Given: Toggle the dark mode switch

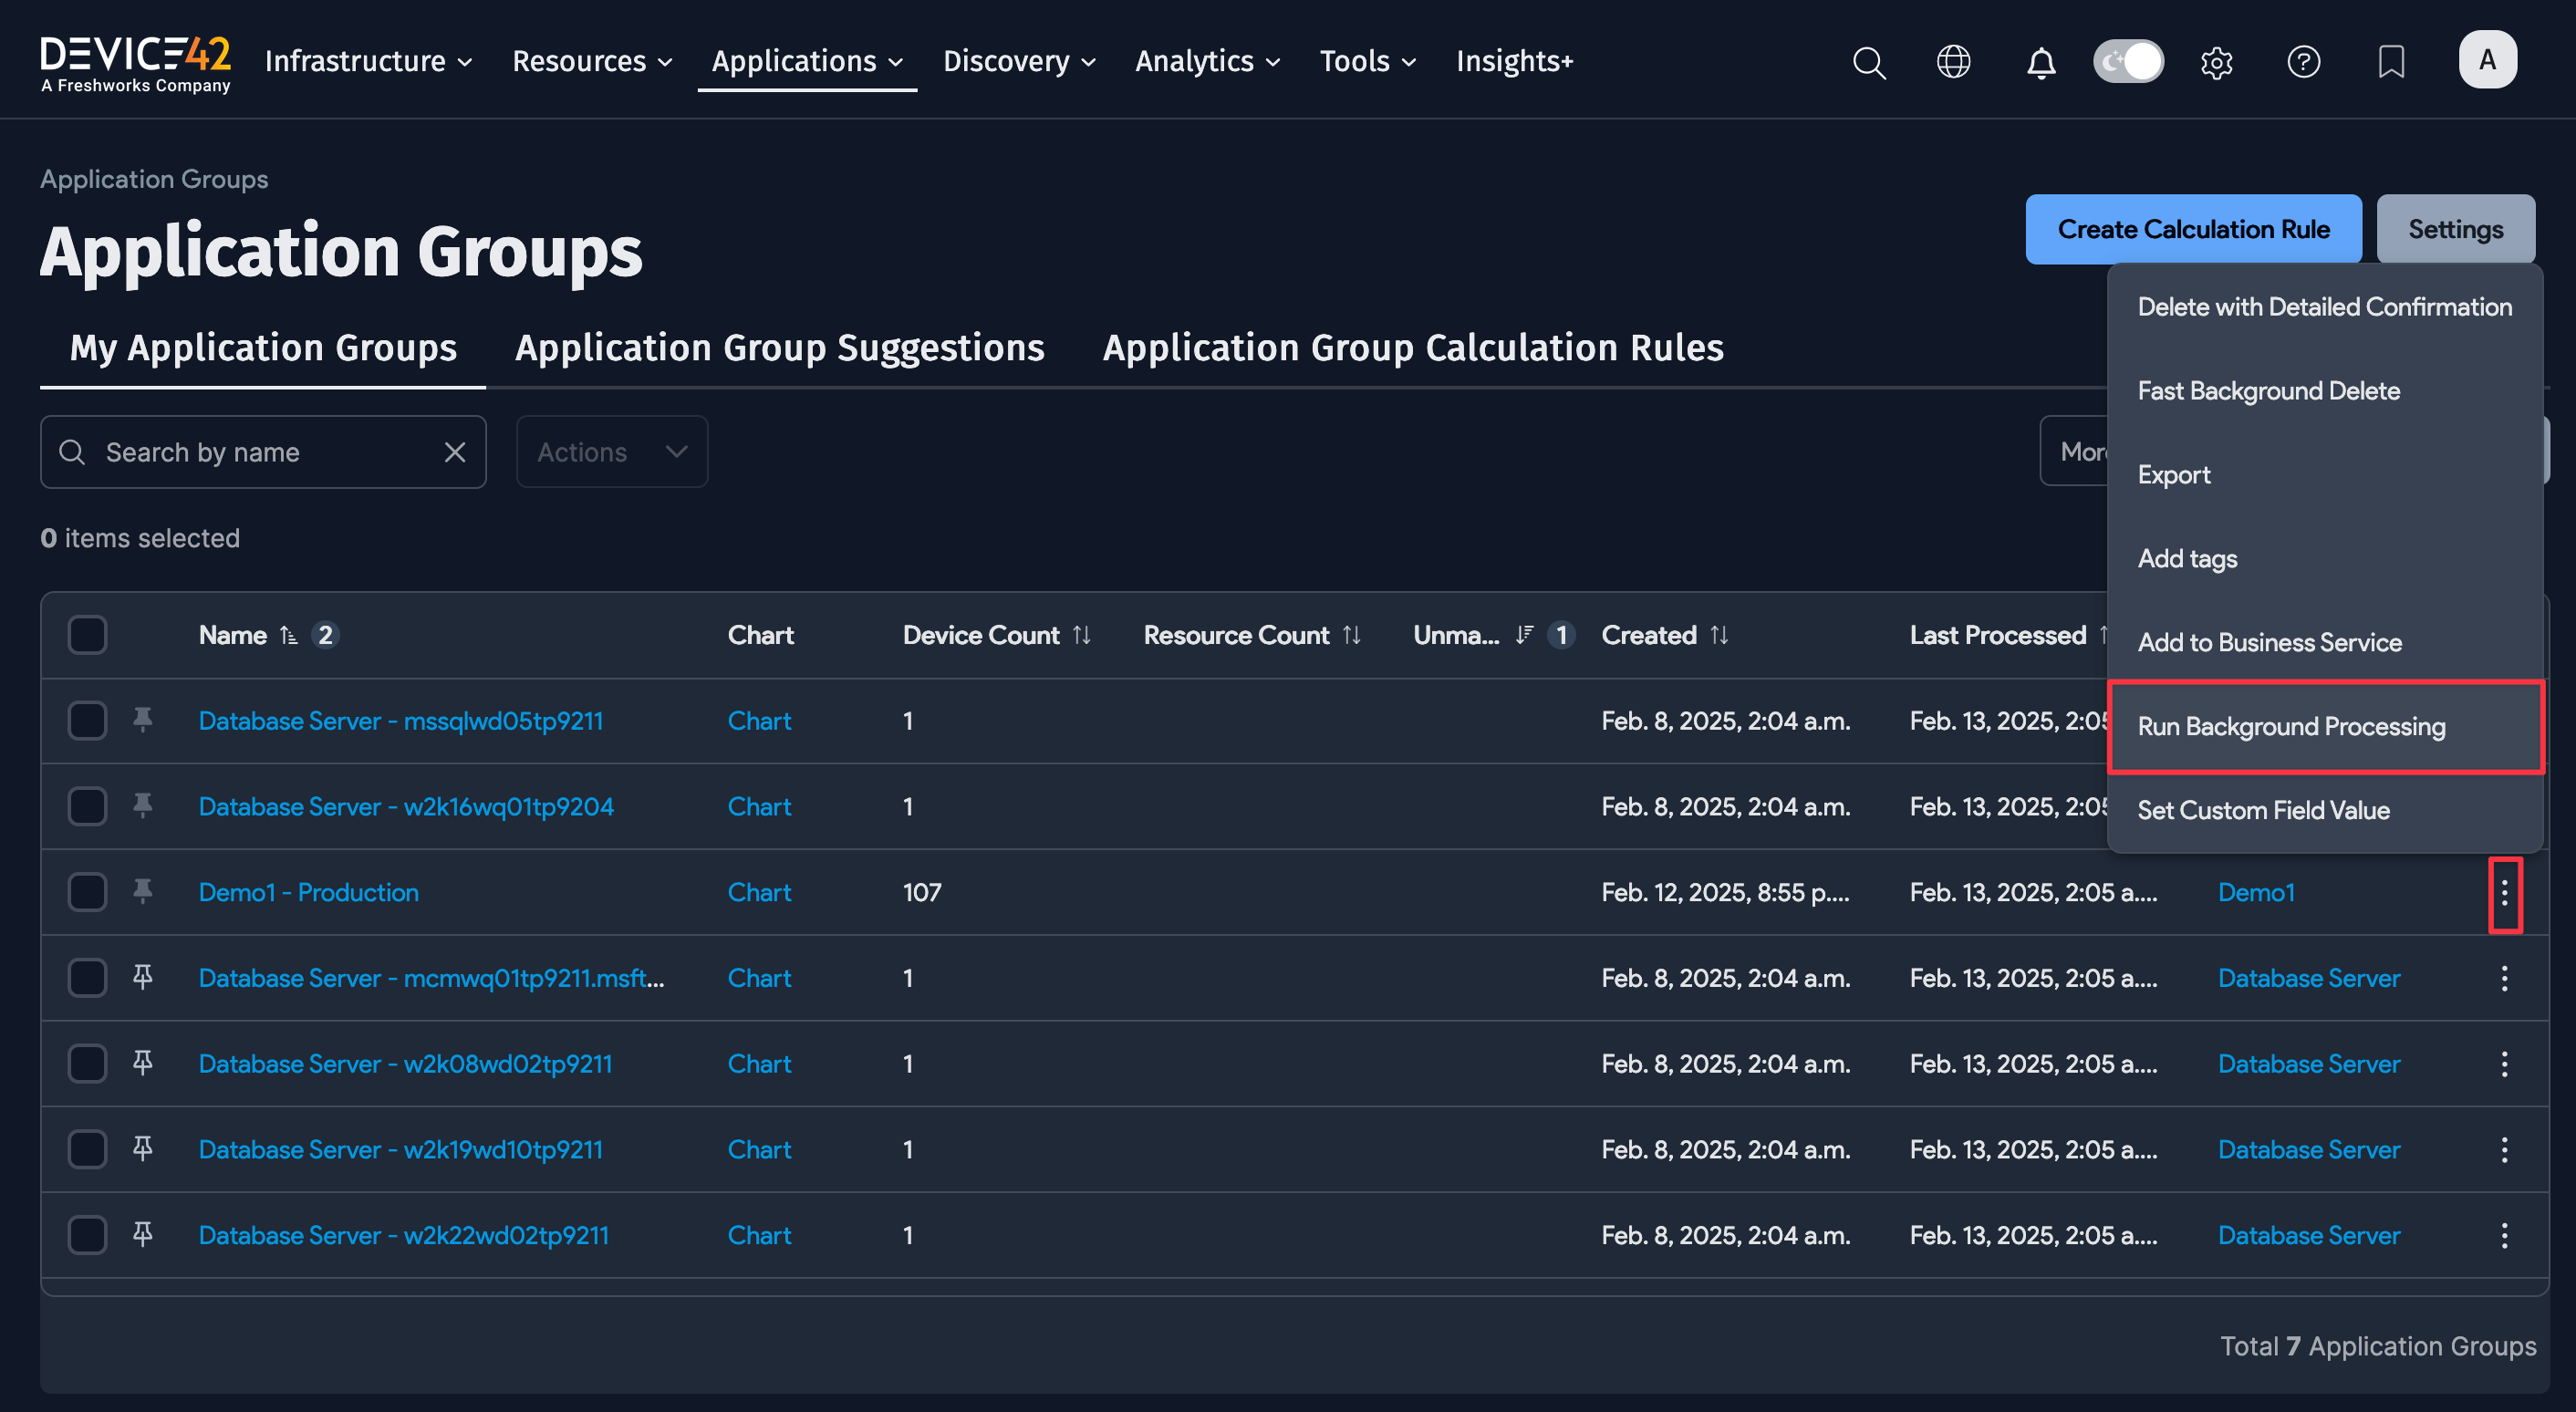Looking at the screenshot, I should 2128,61.
